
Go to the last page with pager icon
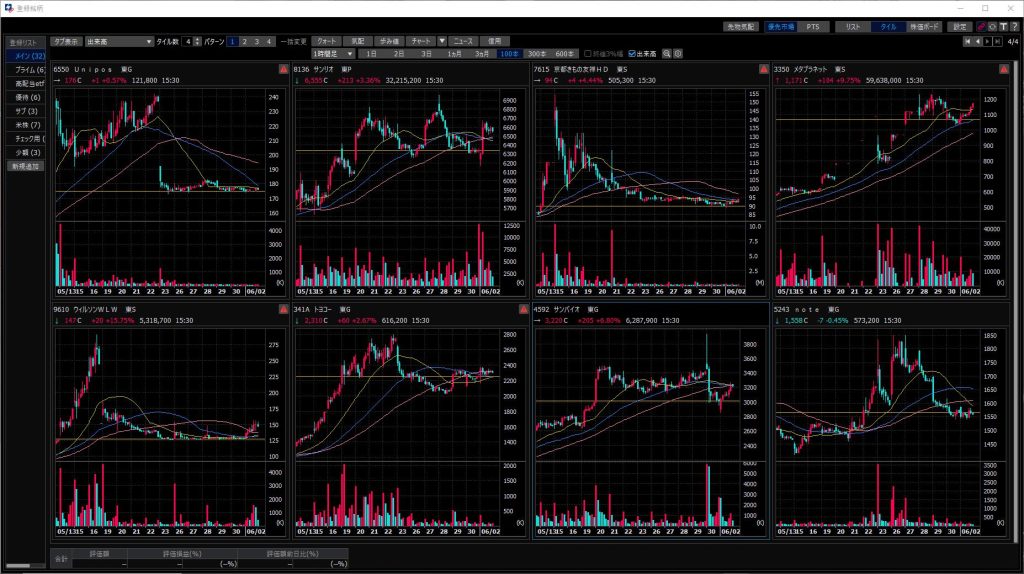click(997, 41)
